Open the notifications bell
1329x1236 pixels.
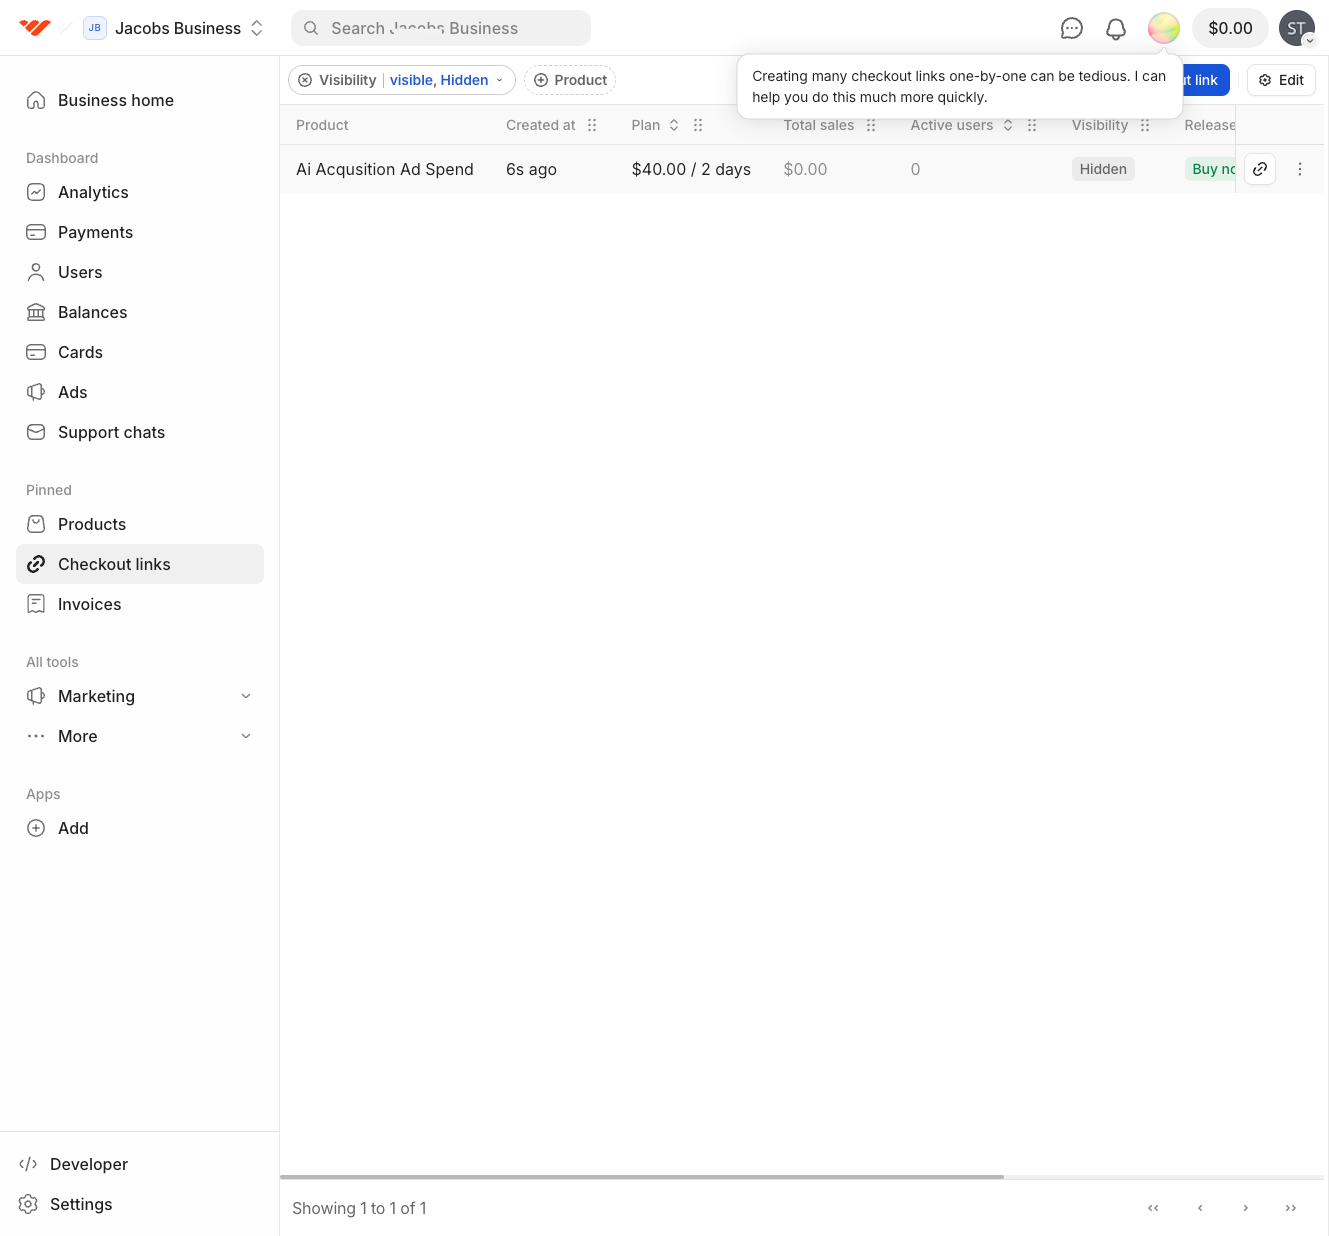tap(1116, 28)
